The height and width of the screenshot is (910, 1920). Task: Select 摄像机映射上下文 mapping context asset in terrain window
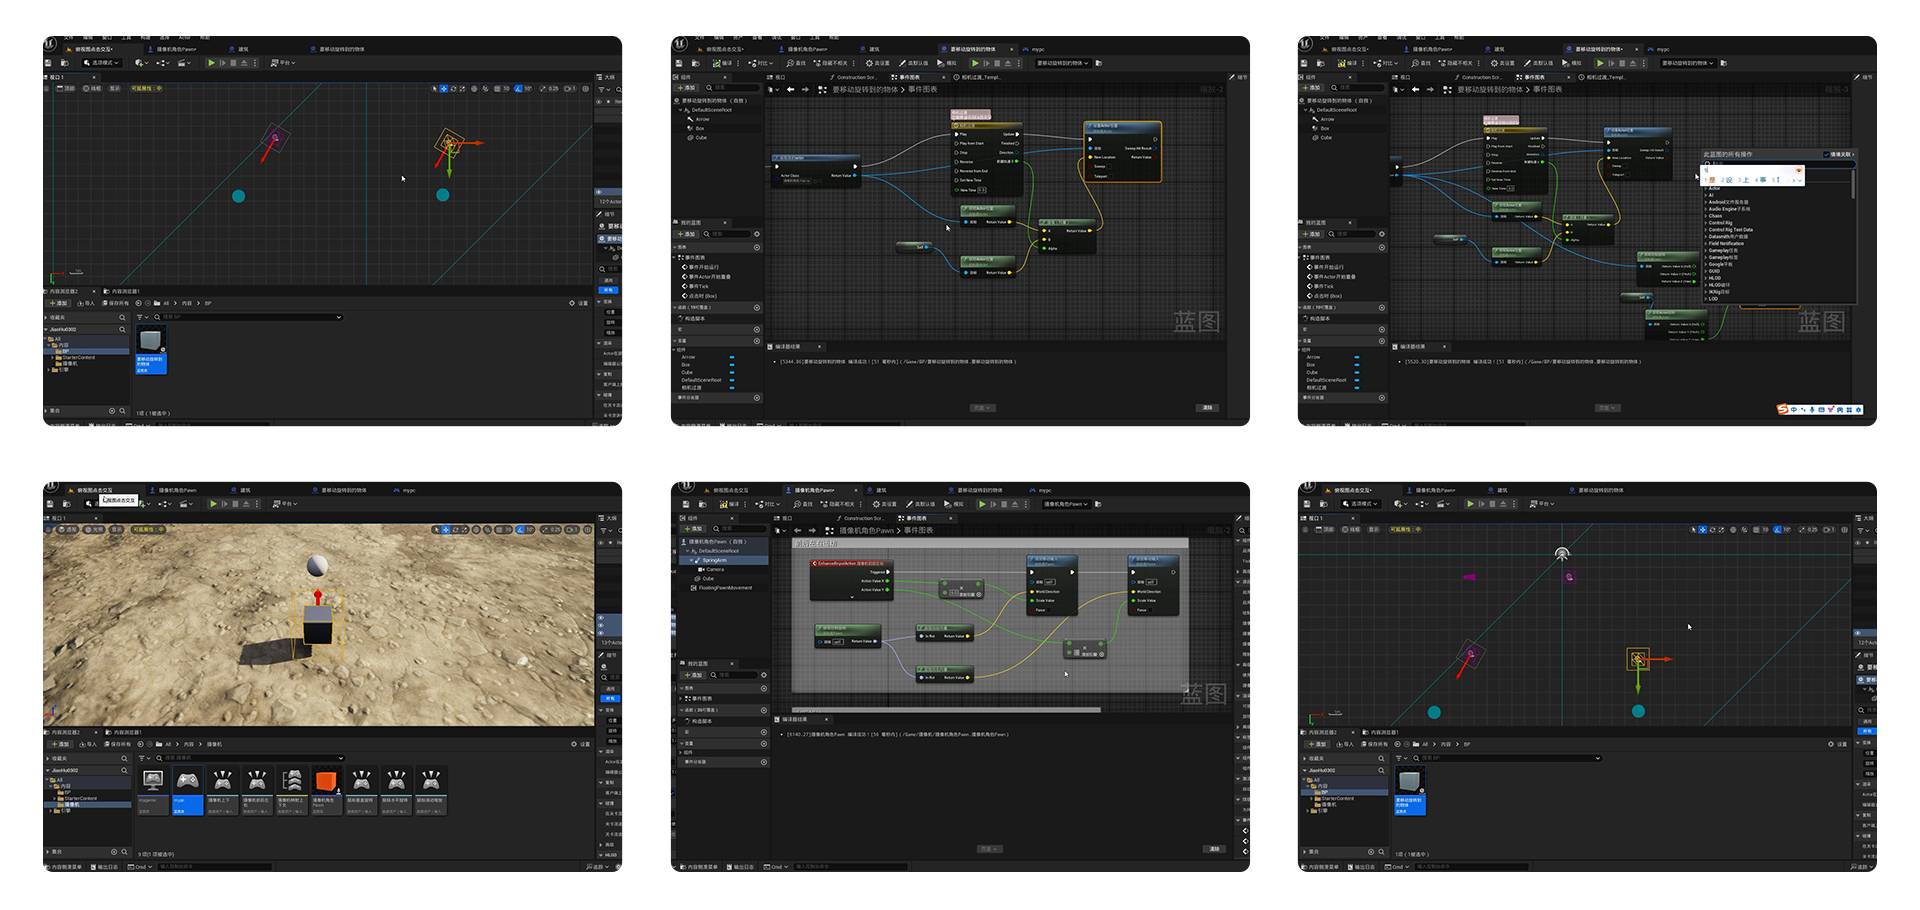pyautogui.click(x=292, y=790)
